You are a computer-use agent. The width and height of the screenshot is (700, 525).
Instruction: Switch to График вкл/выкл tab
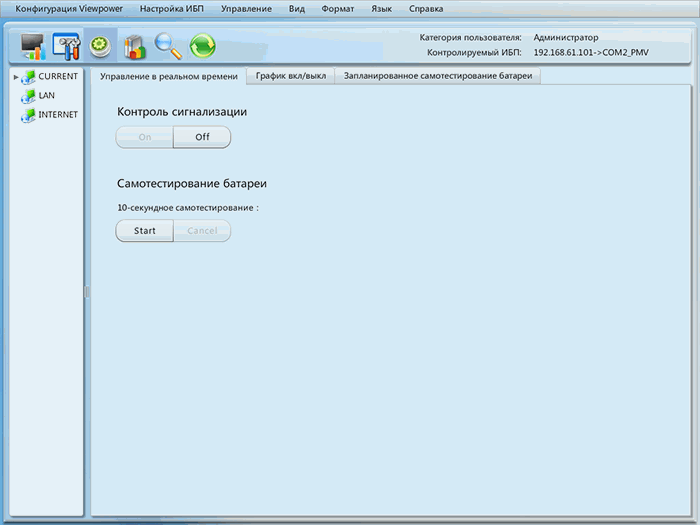click(x=291, y=76)
